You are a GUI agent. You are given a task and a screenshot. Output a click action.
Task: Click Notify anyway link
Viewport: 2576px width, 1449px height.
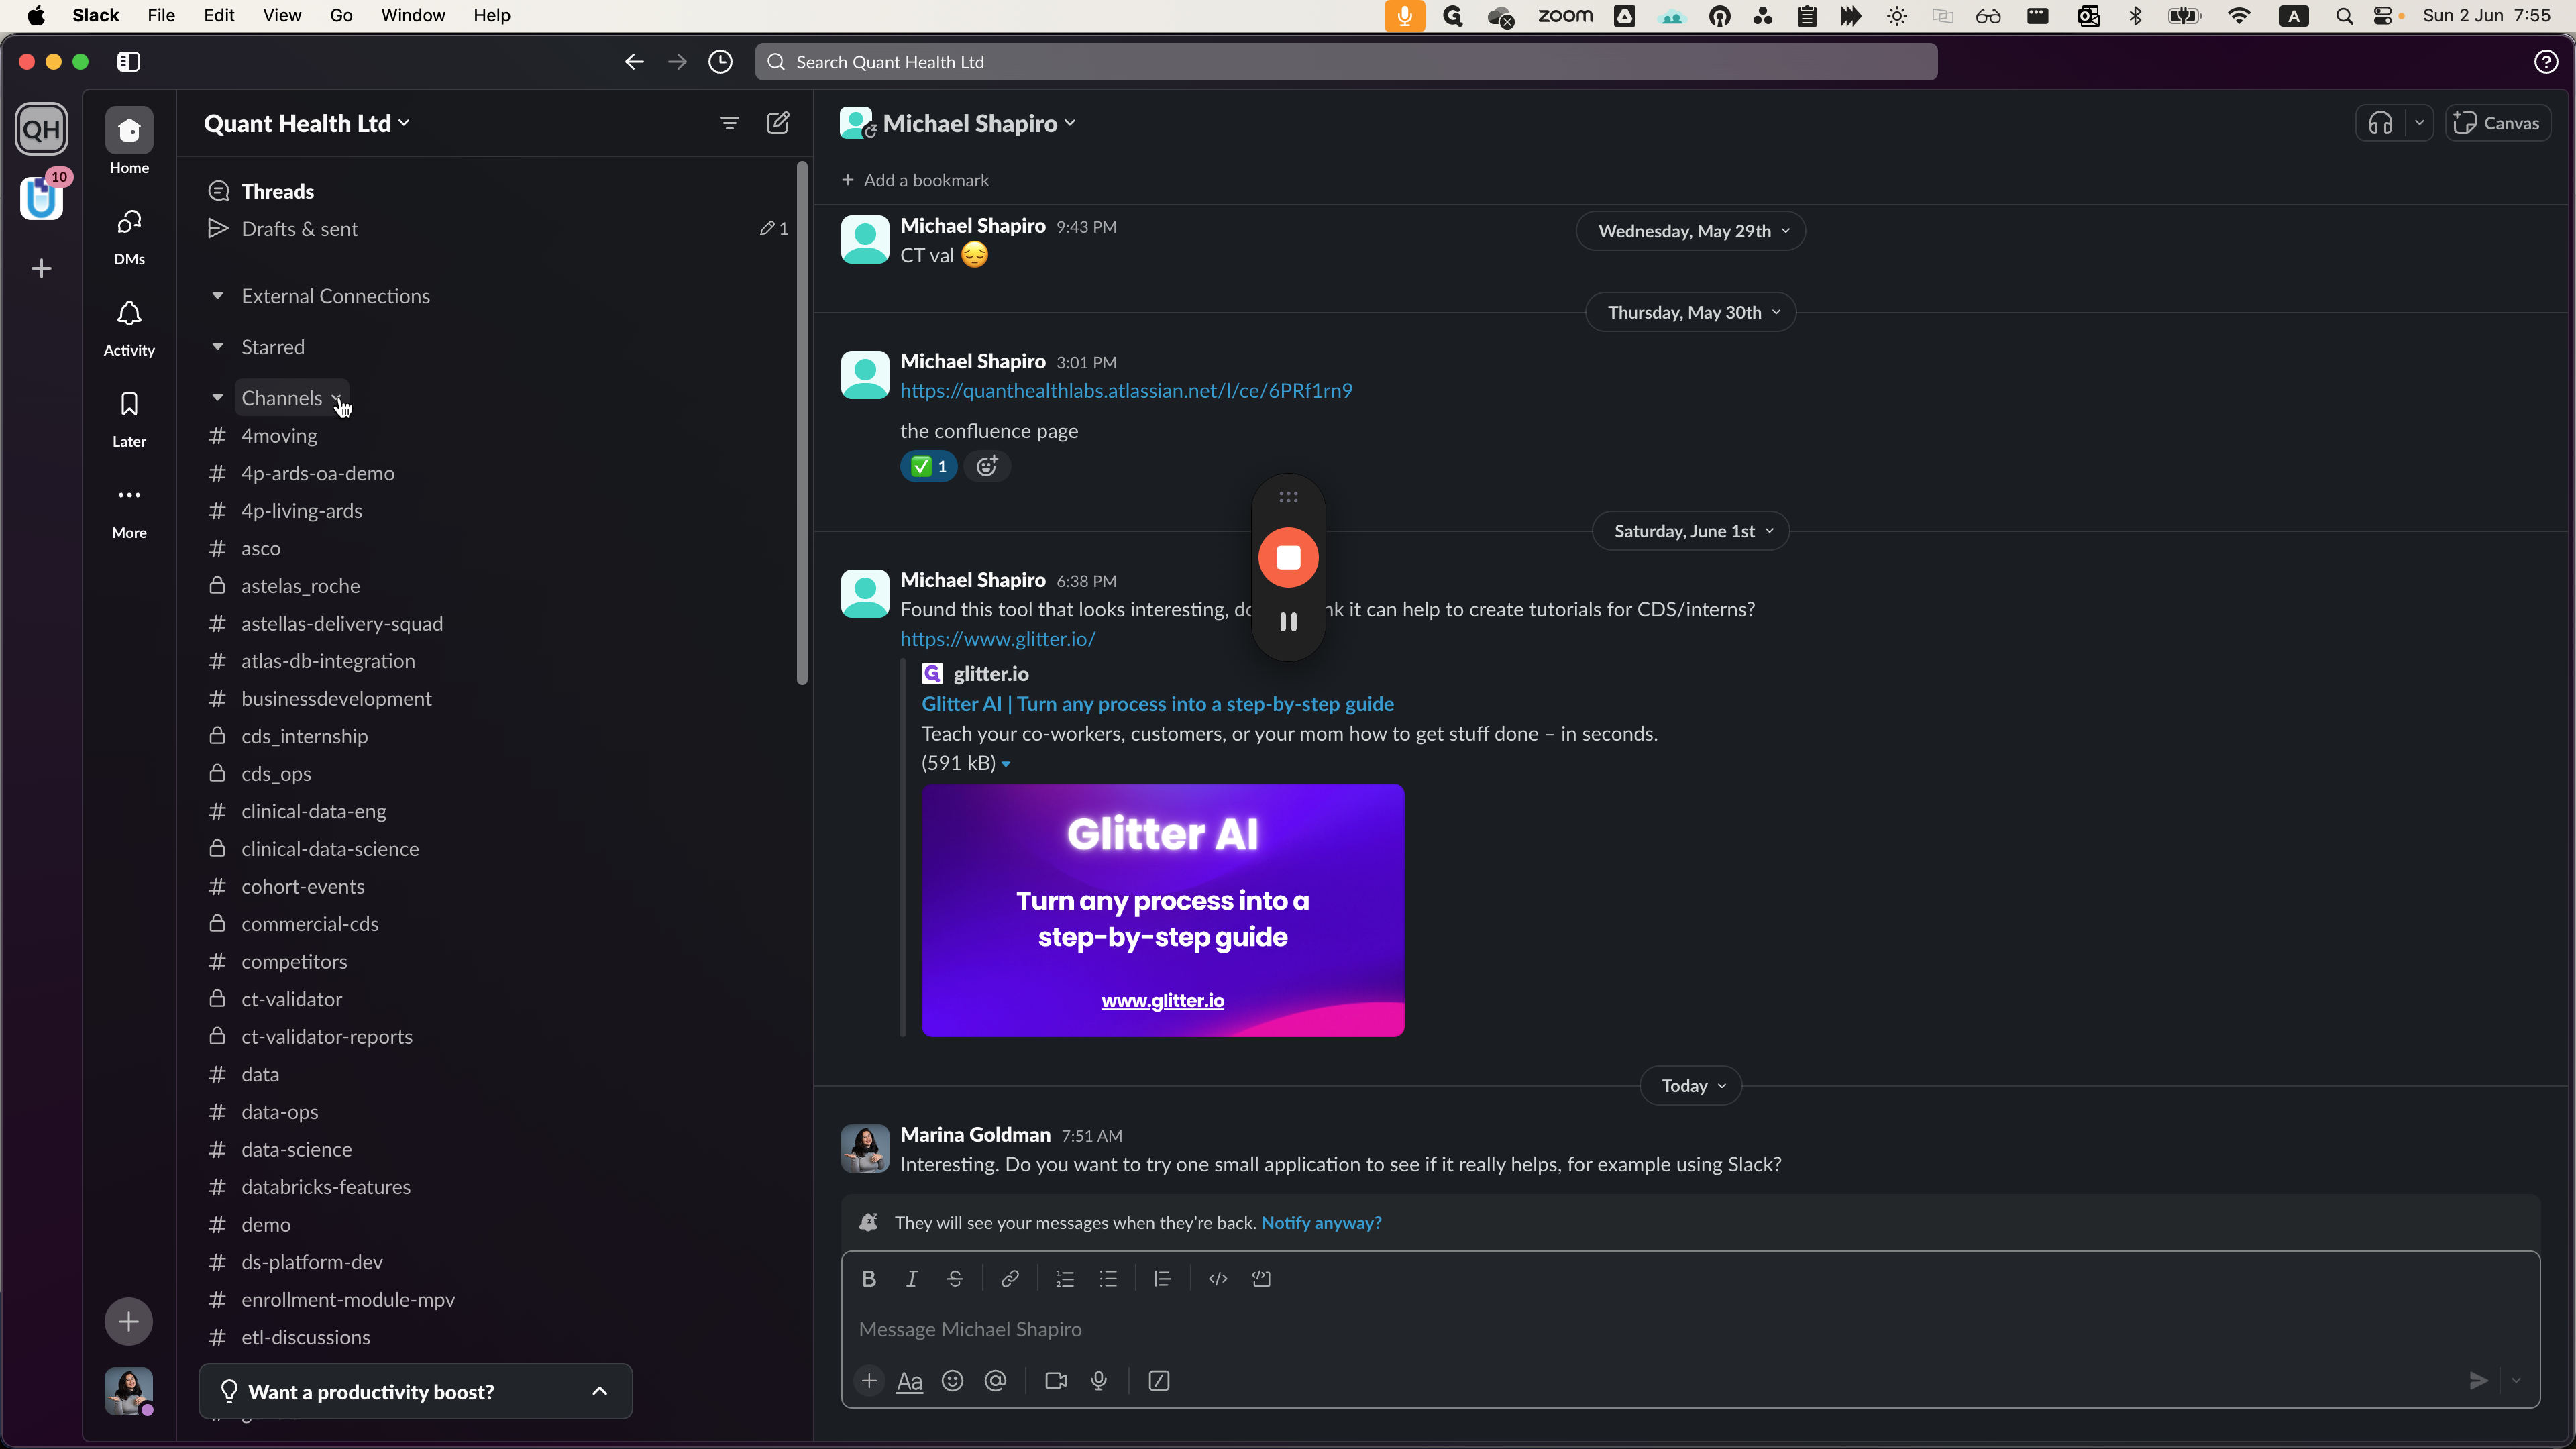[x=1321, y=1223]
